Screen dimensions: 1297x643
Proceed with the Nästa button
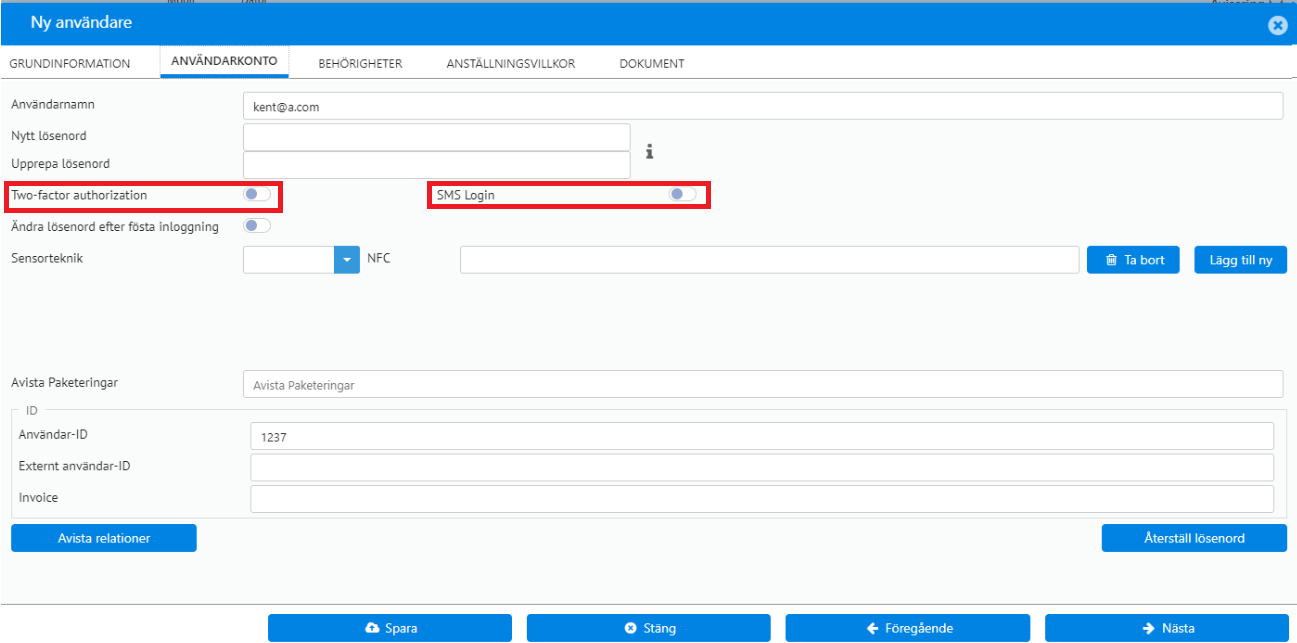pyautogui.click(x=1167, y=628)
